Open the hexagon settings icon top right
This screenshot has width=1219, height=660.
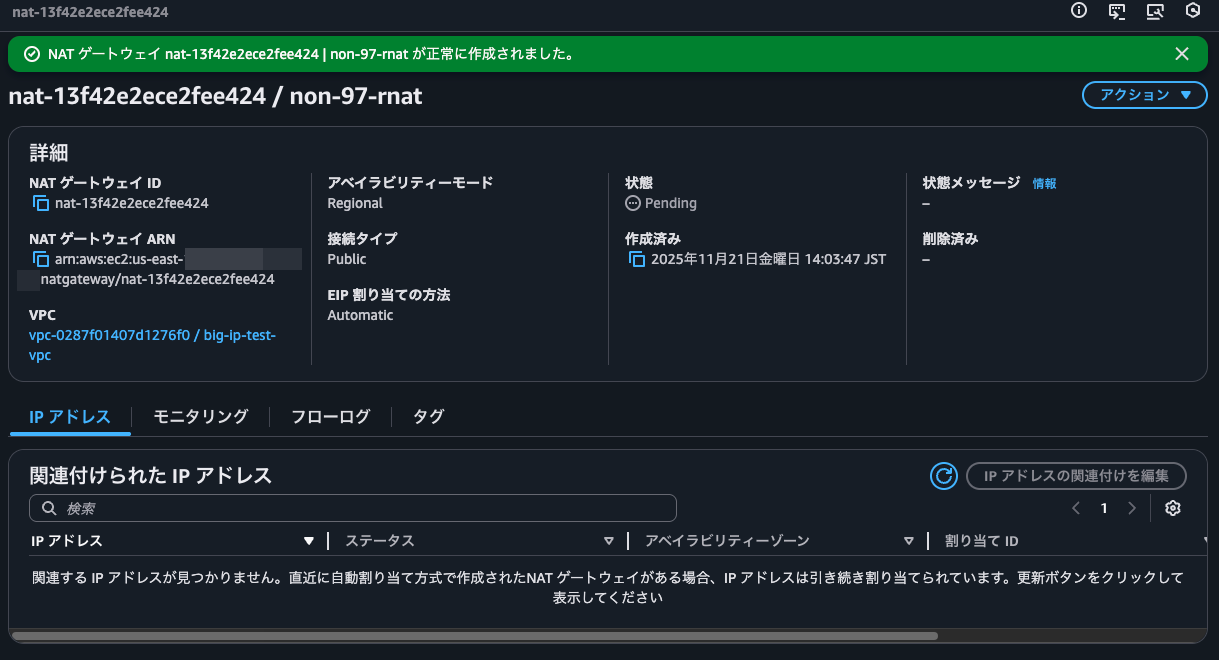[1193, 11]
